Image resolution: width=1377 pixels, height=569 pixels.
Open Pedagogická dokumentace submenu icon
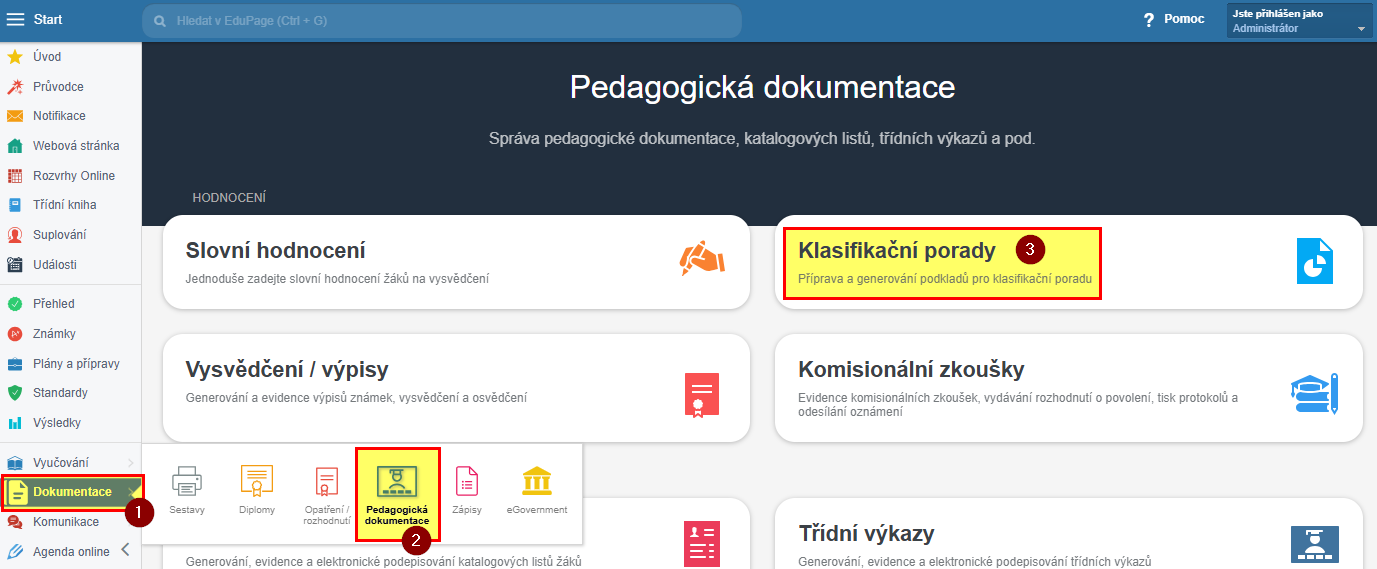pyautogui.click(x=397, y=481)
